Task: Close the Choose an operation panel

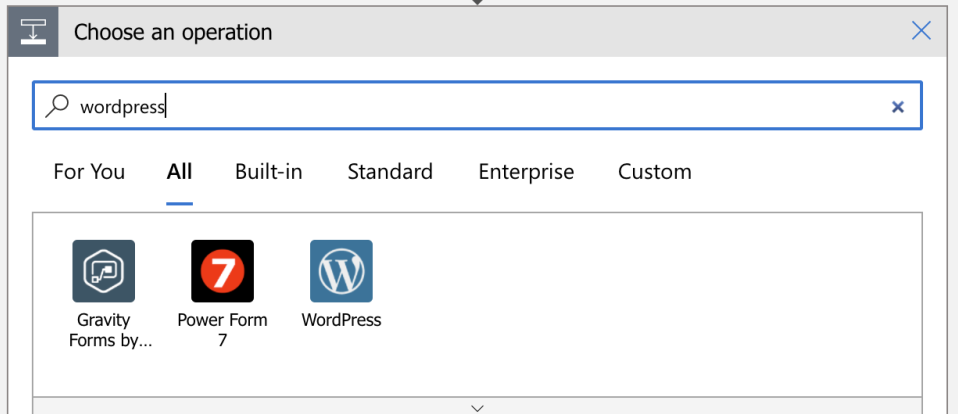Action: (x=921, y=31)
